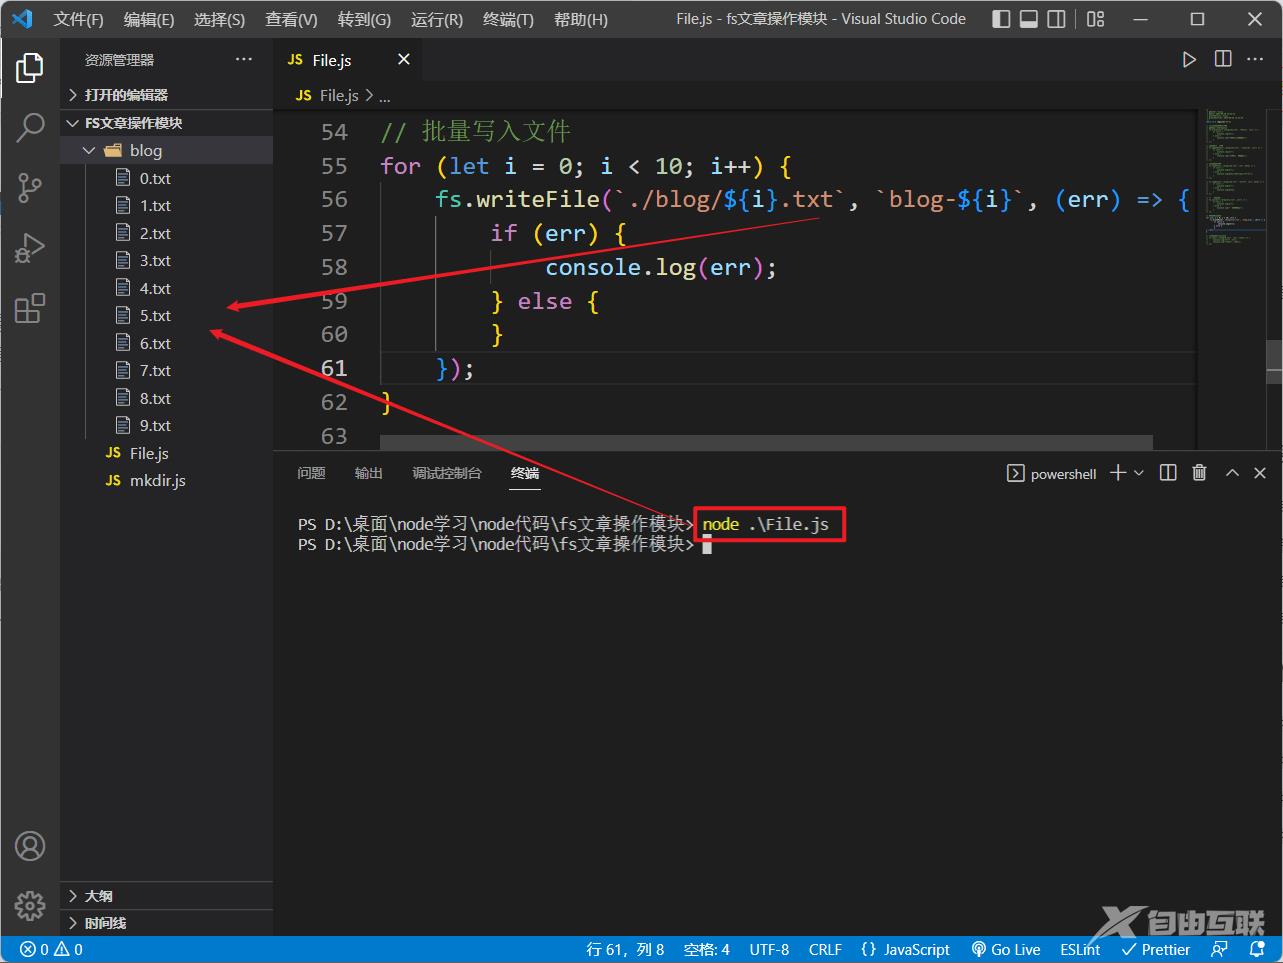Create new terminal with plus icon
Screen dimensions: 1283x963
(x=1118, y=473)
